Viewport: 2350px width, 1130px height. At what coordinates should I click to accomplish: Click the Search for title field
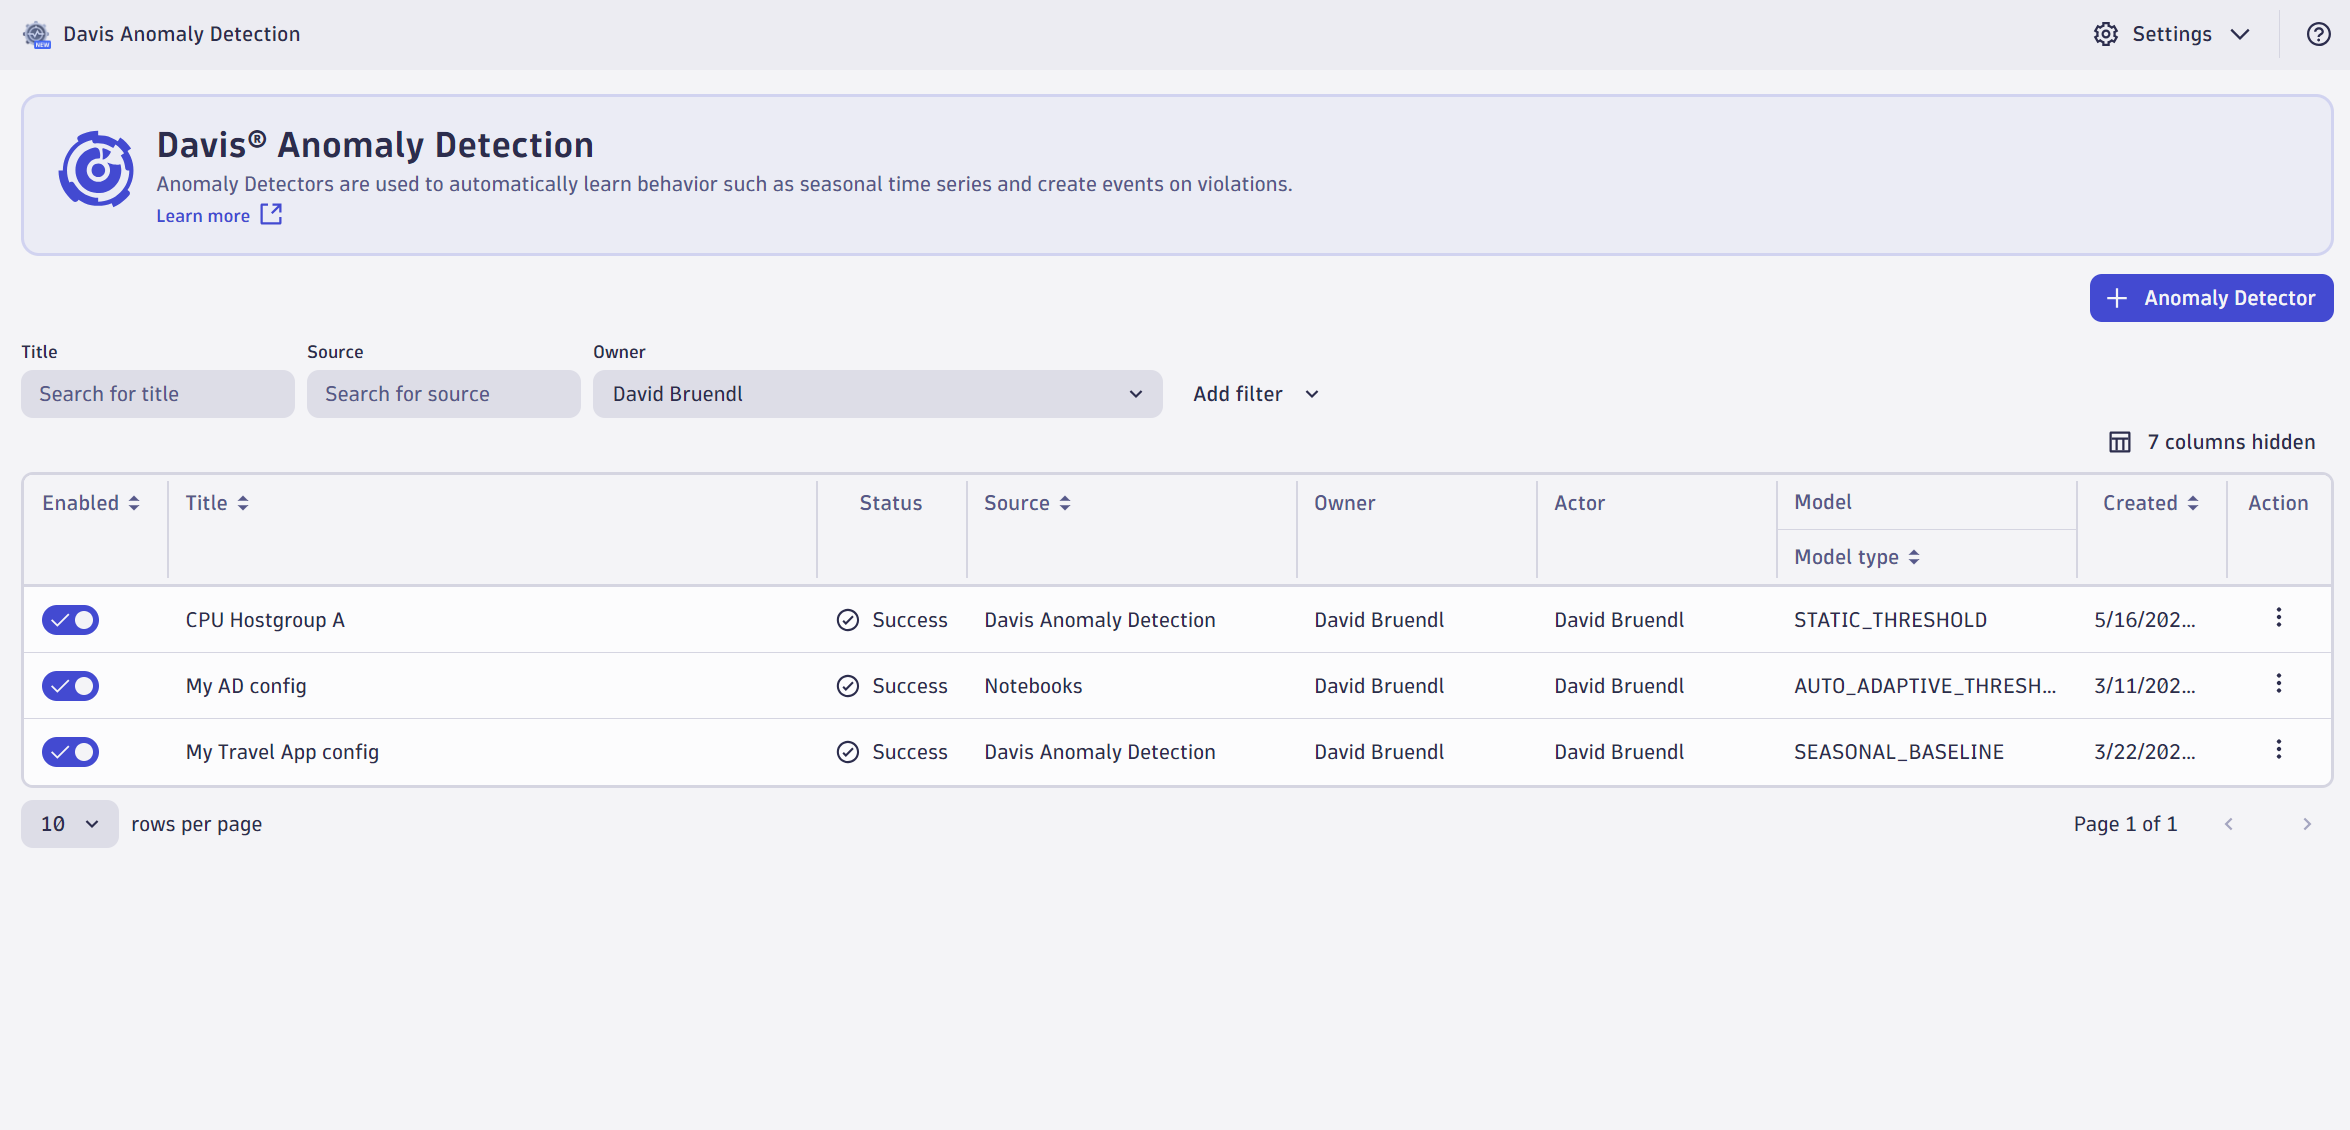coord(157,393)
